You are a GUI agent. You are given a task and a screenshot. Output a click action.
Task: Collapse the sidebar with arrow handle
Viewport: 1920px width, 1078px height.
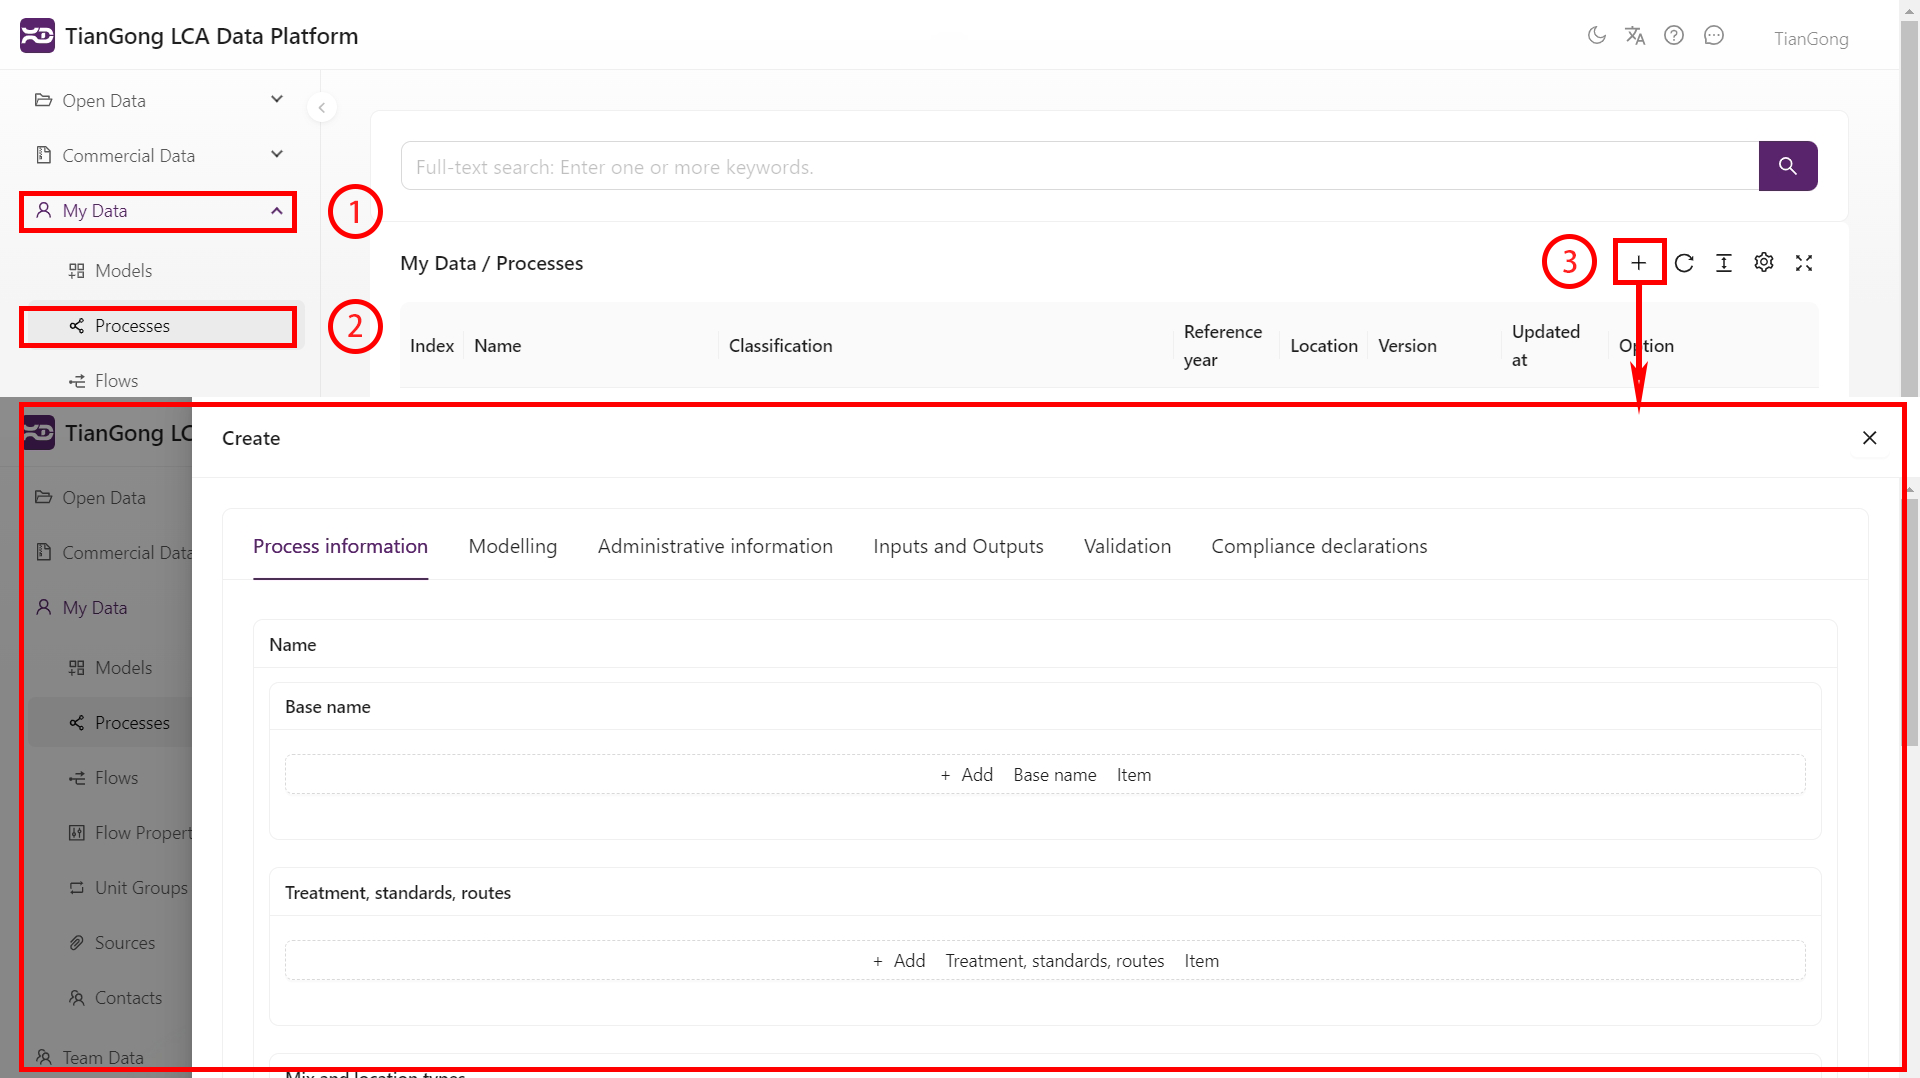click(322, 108)
